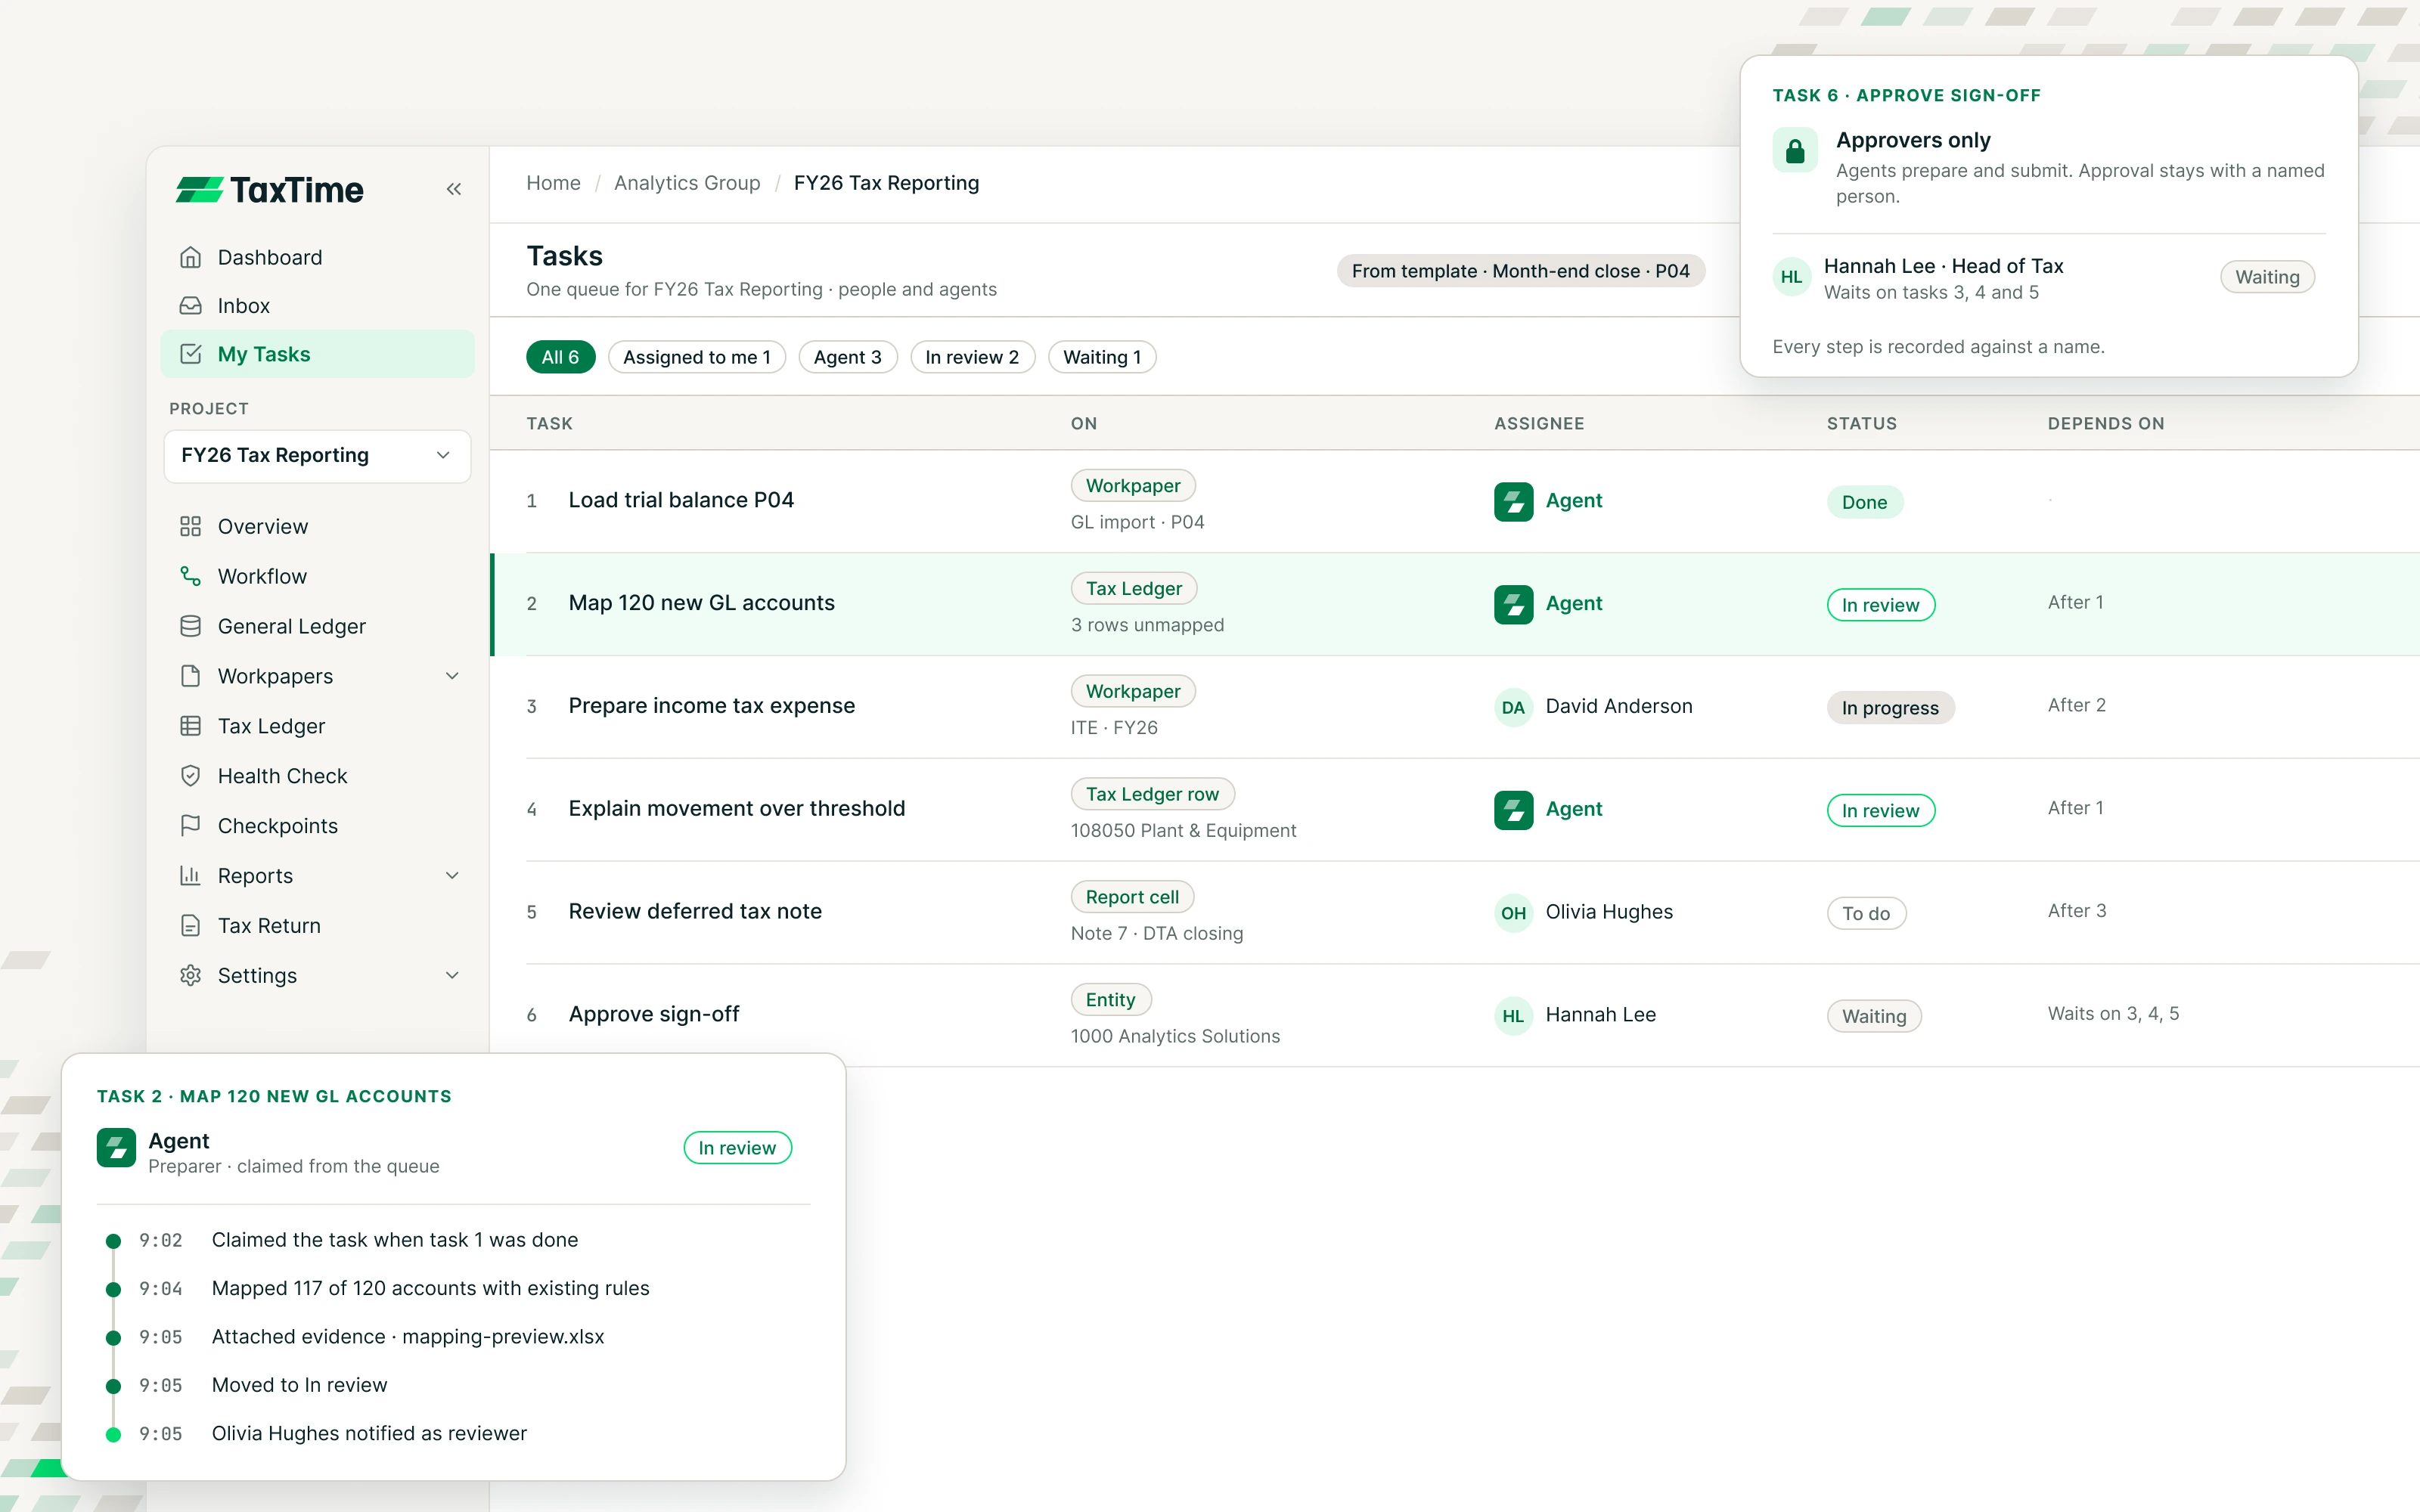The image size is (2420, 1512).
Task: Click the Tax Ledger table icon
Action: [x=190, y=727]
